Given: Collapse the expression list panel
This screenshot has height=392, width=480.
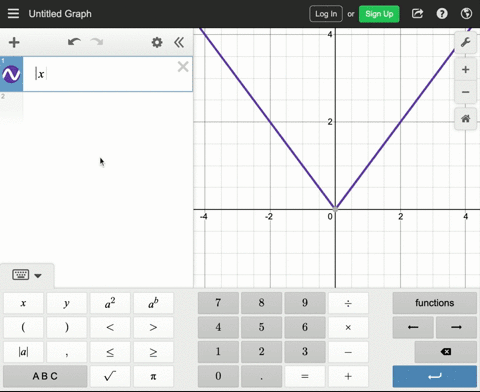Looking at the screenshot, I should (179, 42).
